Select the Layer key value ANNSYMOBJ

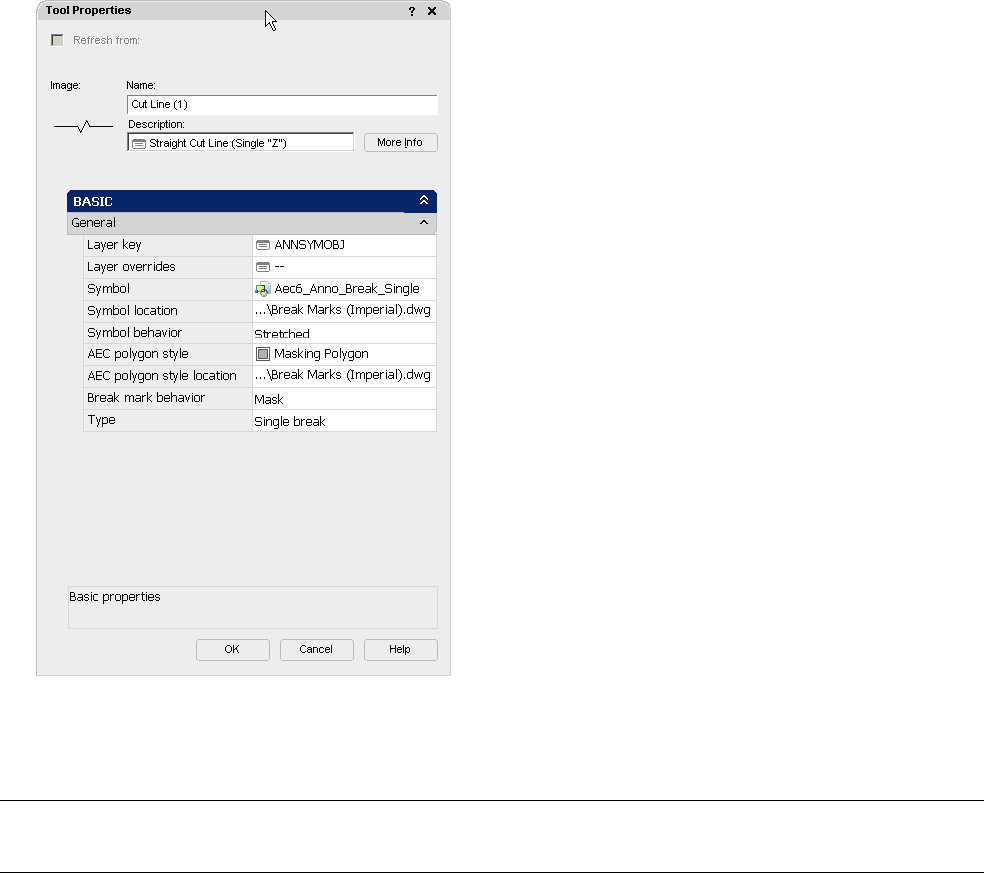[309, 245]
